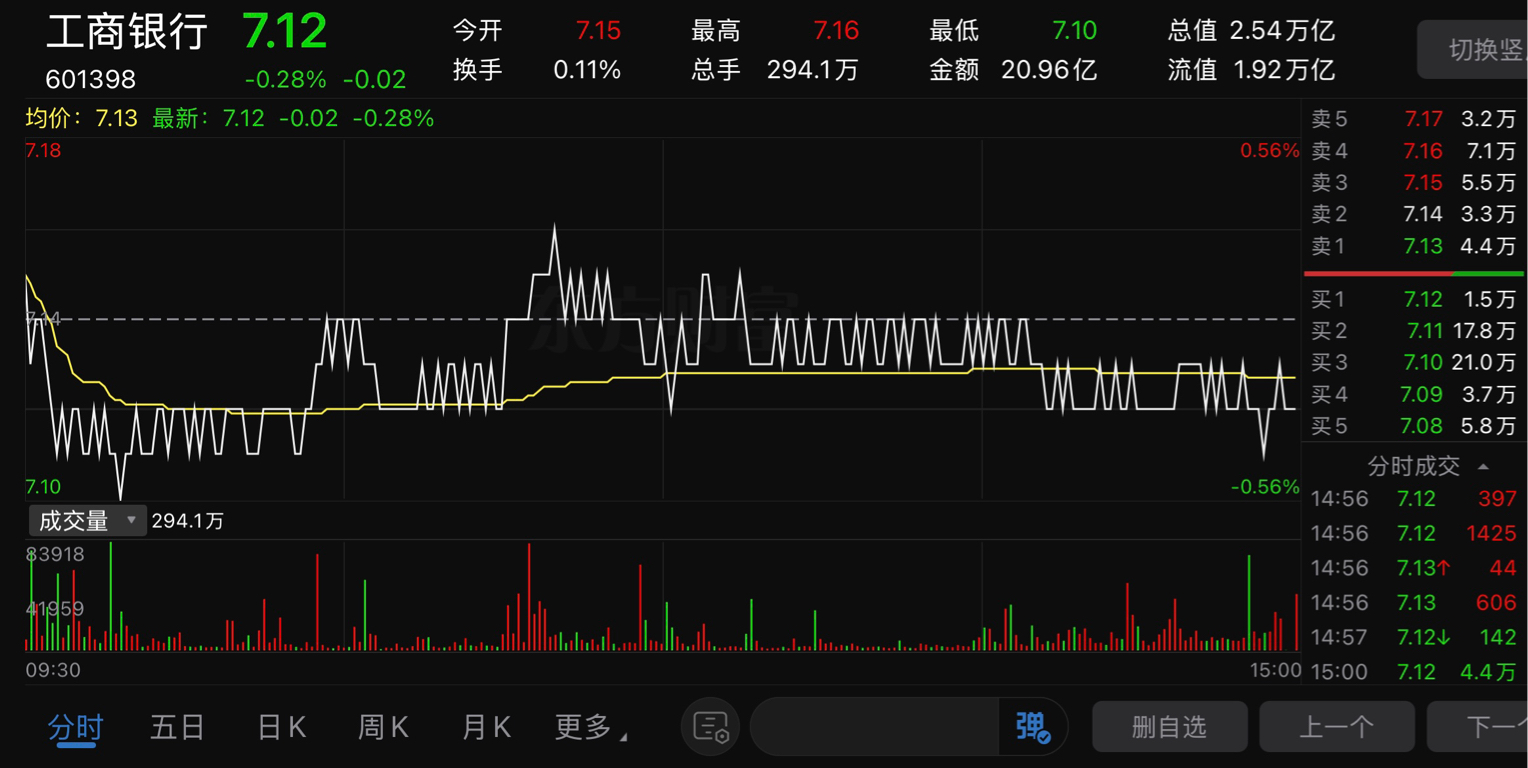Click the 删自选 button
This screenshot has width=1528, height=768.
(1169, 727)
